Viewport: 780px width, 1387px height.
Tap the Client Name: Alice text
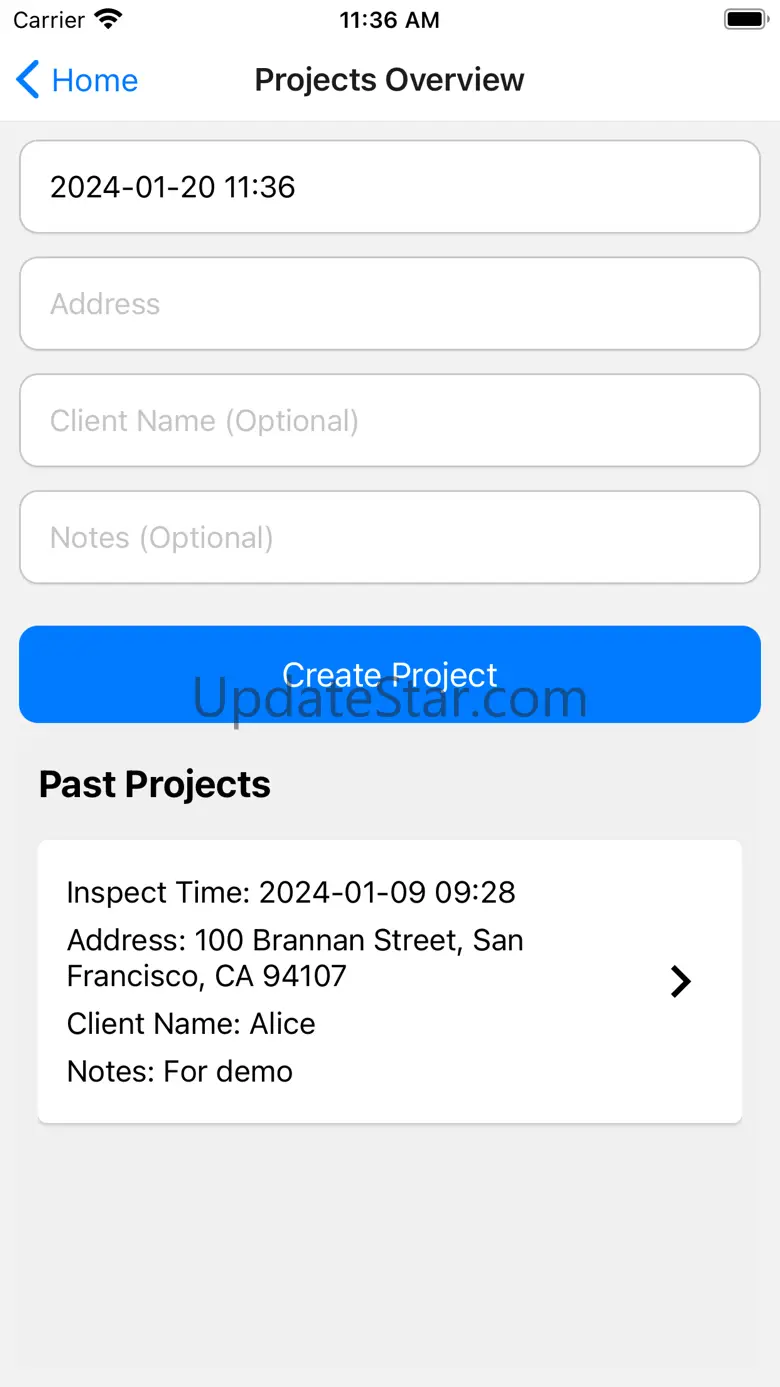point(191,1024)
